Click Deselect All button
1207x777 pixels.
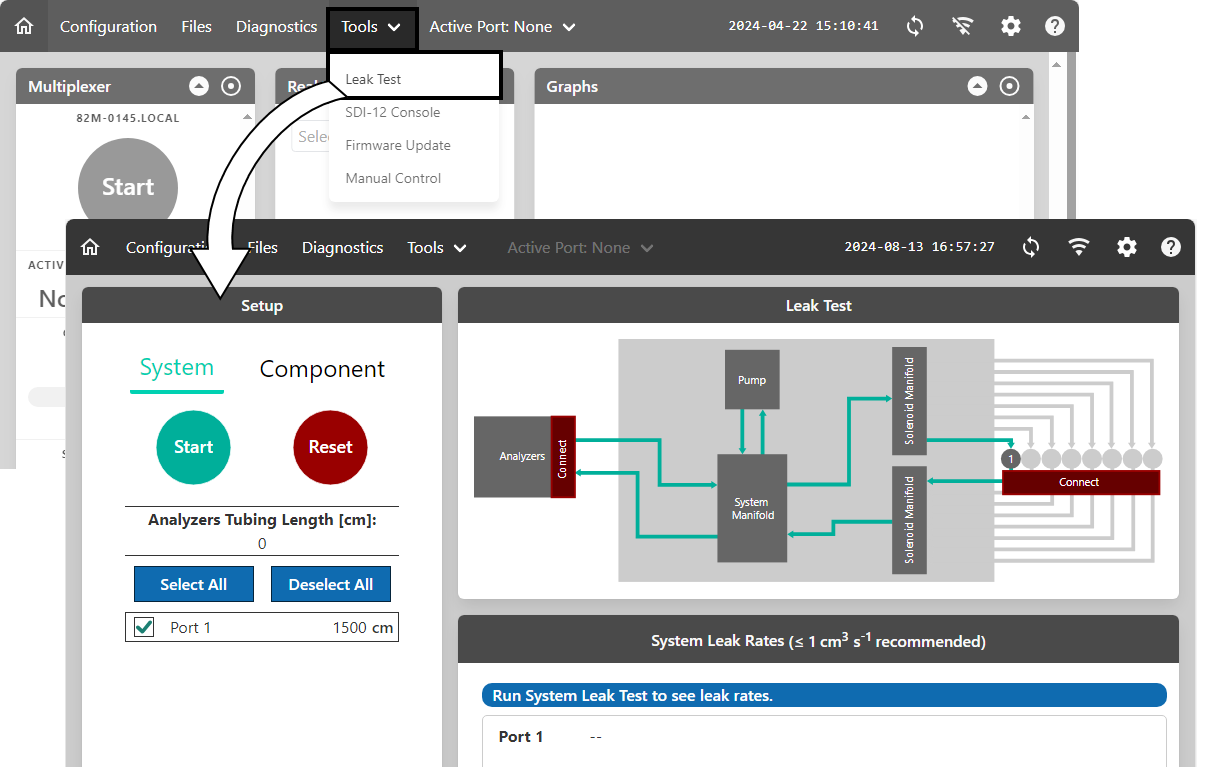pyautogui.click(x=331, y=584)
